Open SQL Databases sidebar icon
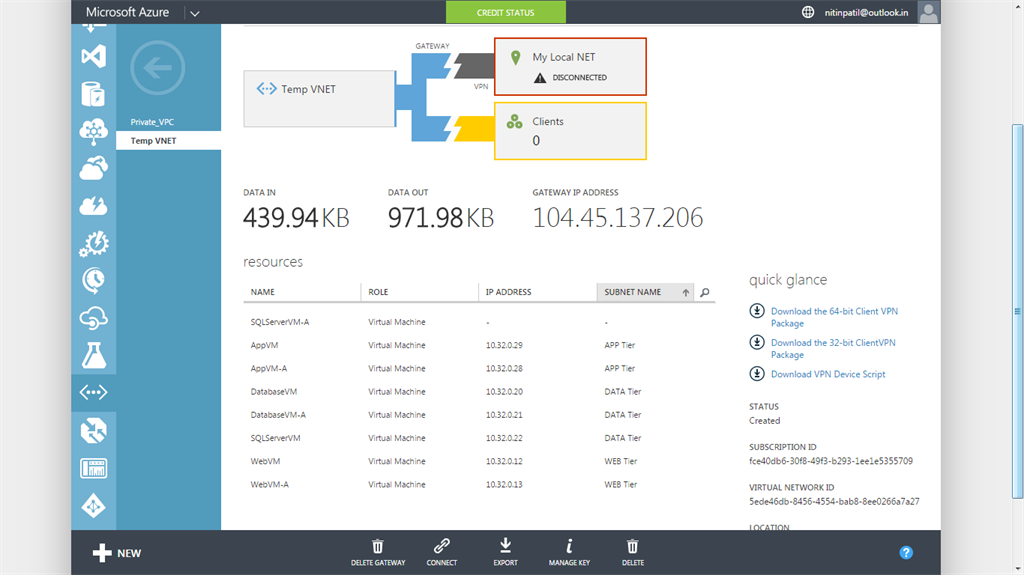This screenshot has width=1024, height=575. [x=93, y=94]
